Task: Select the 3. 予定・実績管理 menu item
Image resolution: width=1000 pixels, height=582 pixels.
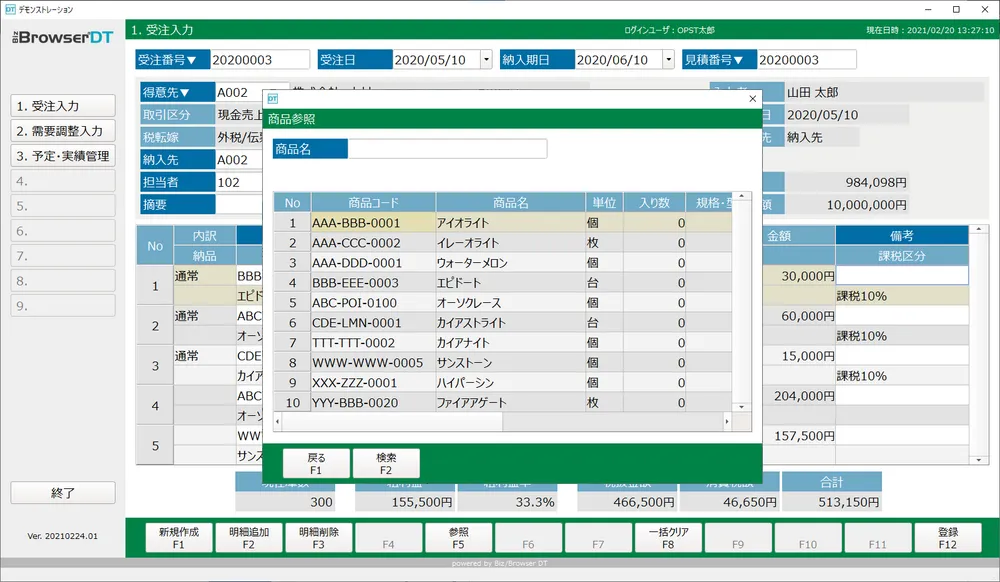Action: (x=62, y=155)
